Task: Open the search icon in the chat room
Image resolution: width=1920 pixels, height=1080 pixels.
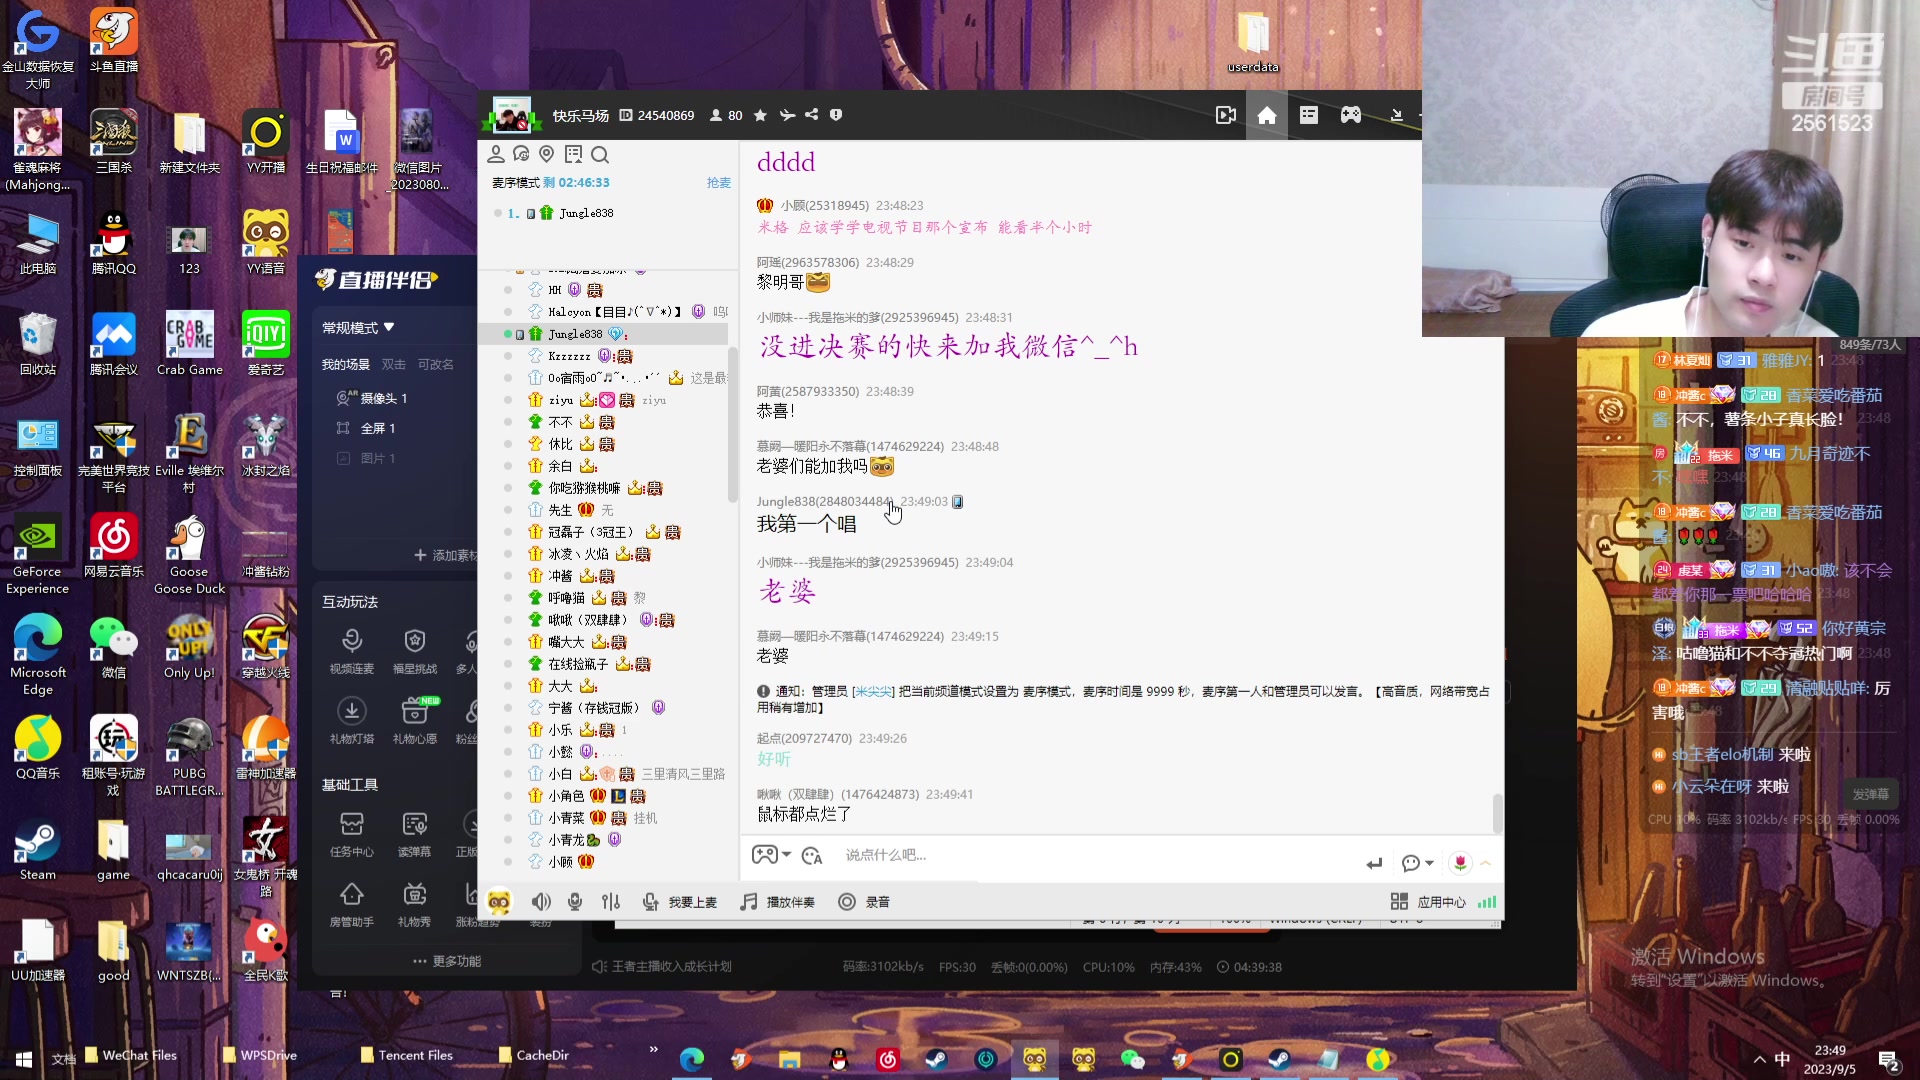Action: 600,154
